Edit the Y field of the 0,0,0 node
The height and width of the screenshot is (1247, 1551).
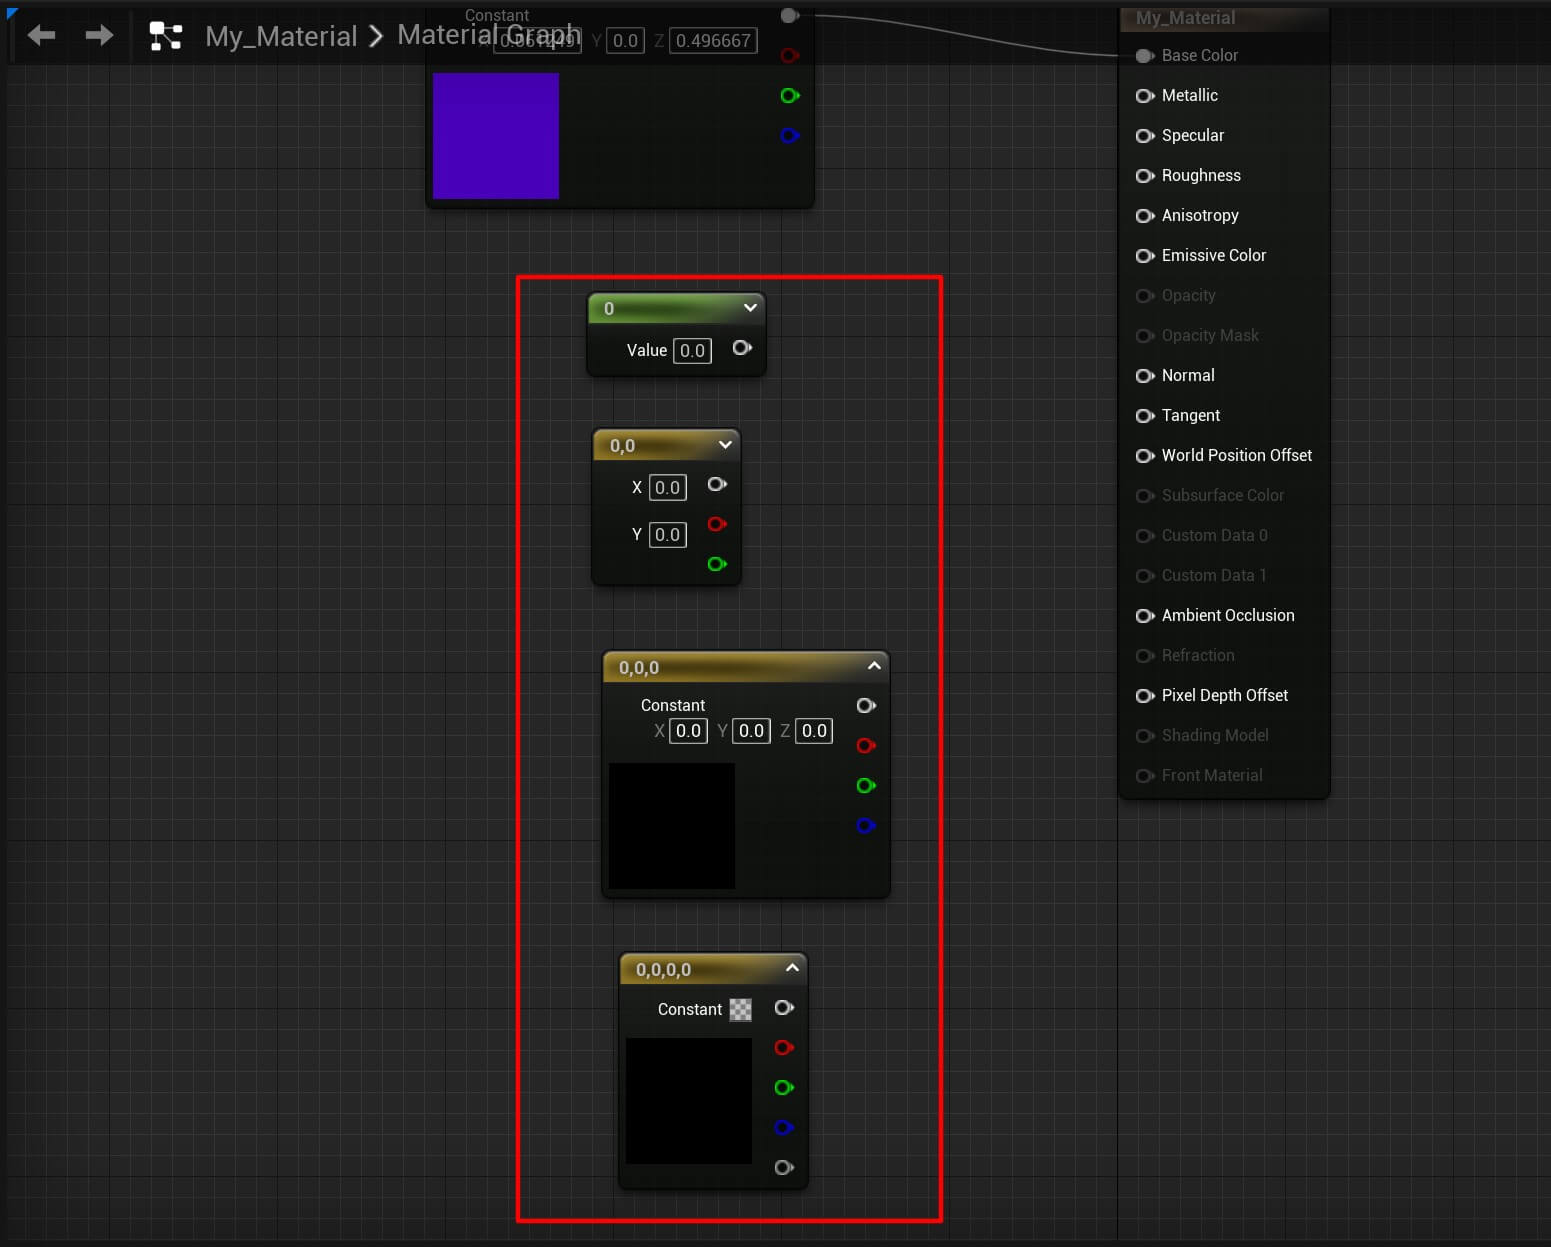click(751, 731)
